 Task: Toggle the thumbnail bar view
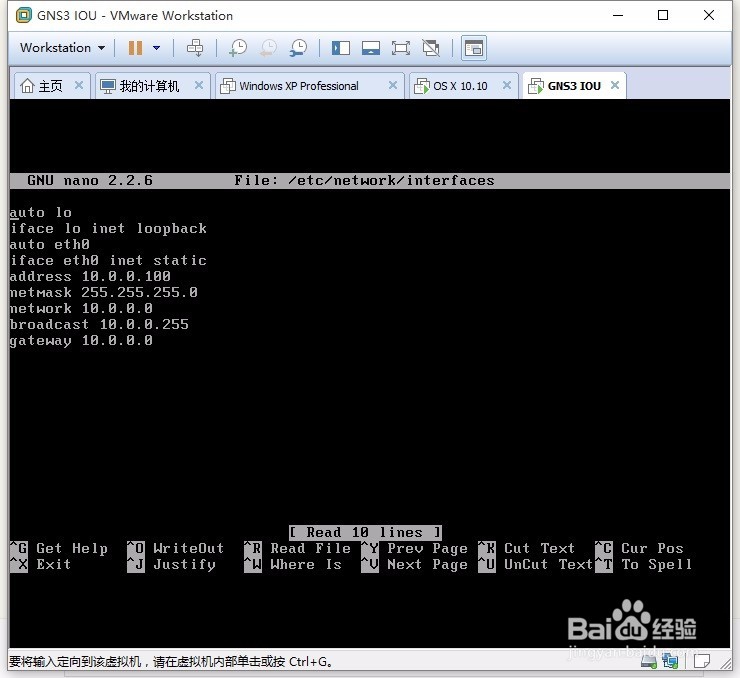click(371, 48)
